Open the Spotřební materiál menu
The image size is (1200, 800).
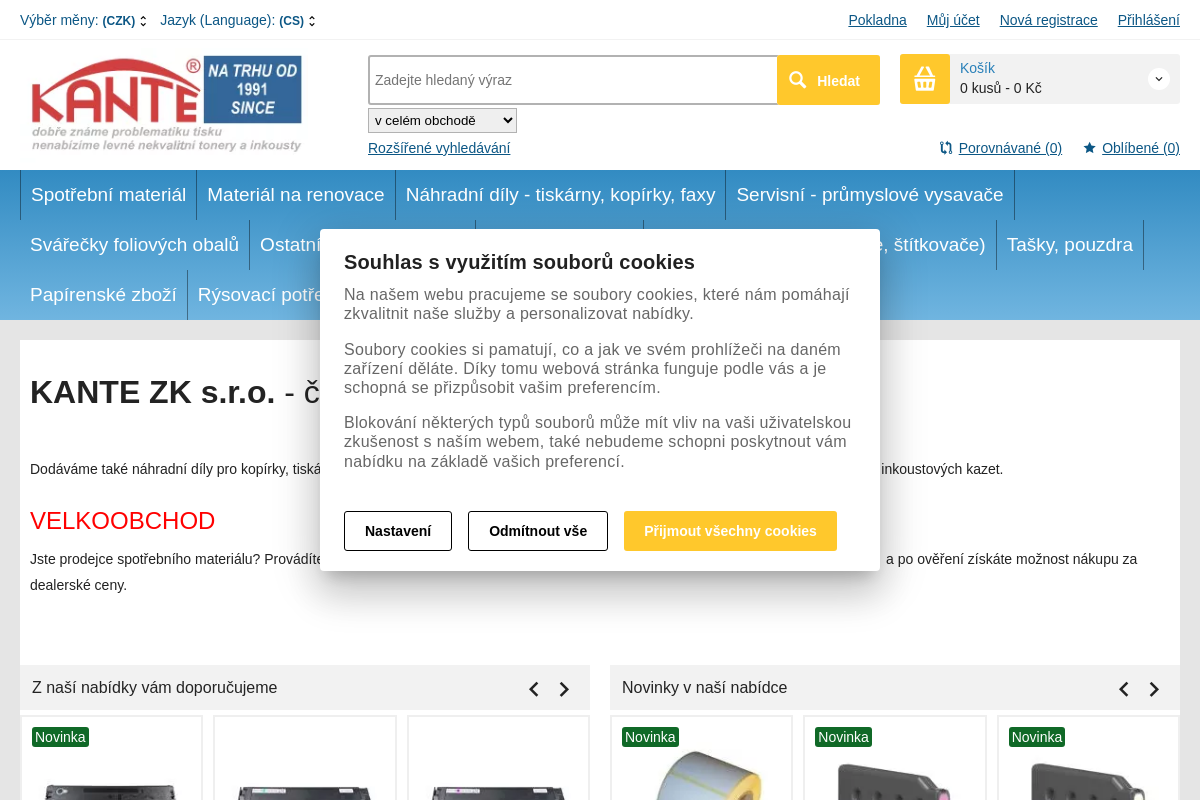coord(108,195)
